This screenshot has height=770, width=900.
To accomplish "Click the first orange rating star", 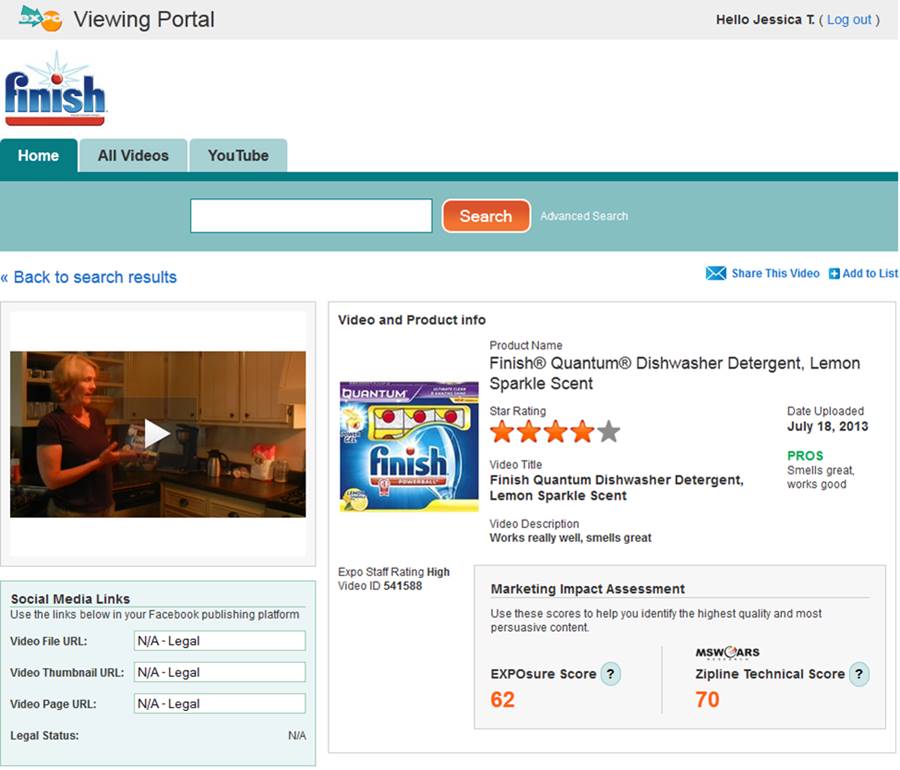I will (502, 431).
